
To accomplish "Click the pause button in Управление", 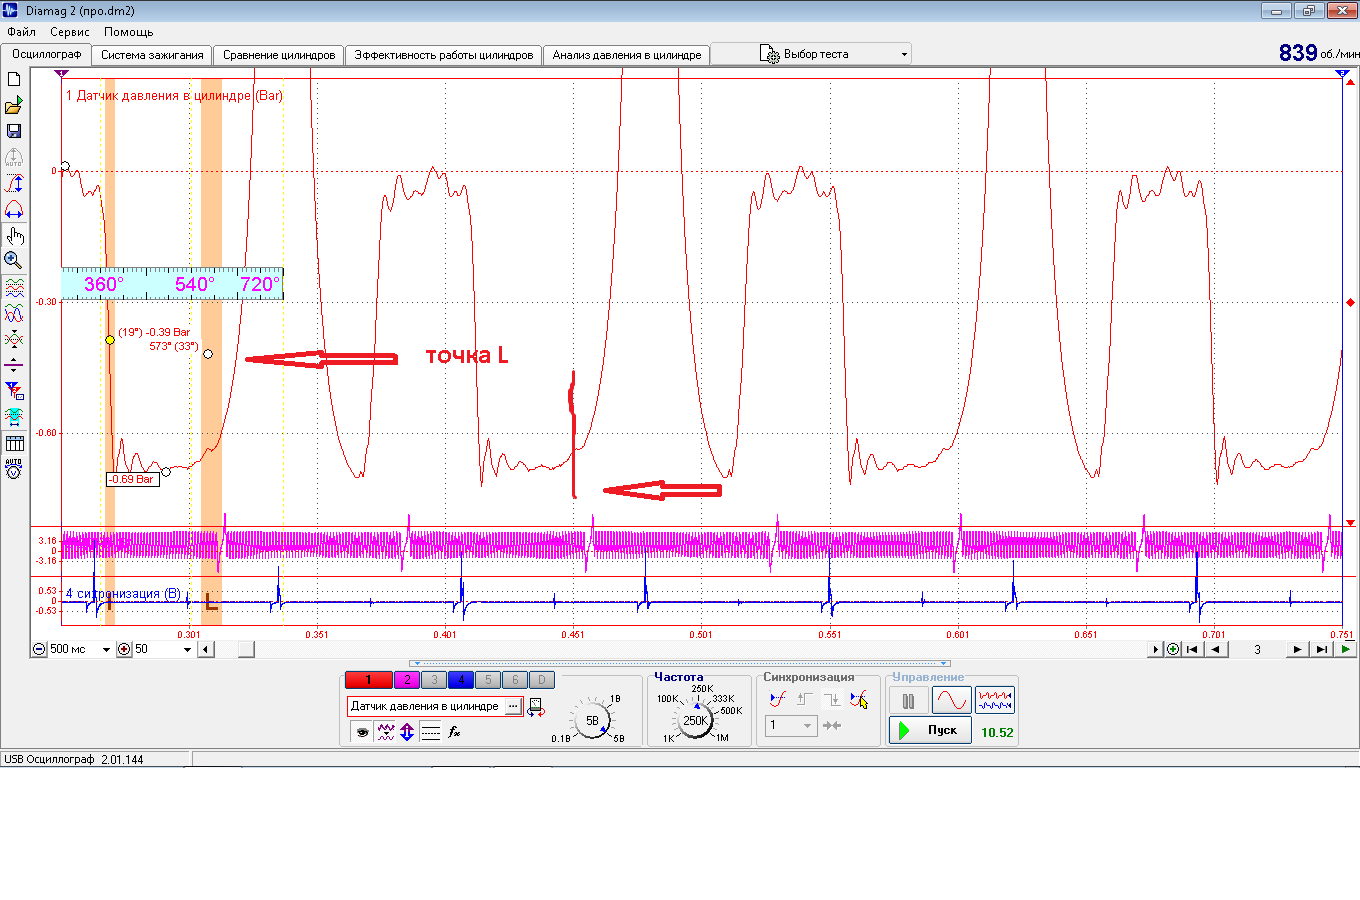I will point(909,701).
